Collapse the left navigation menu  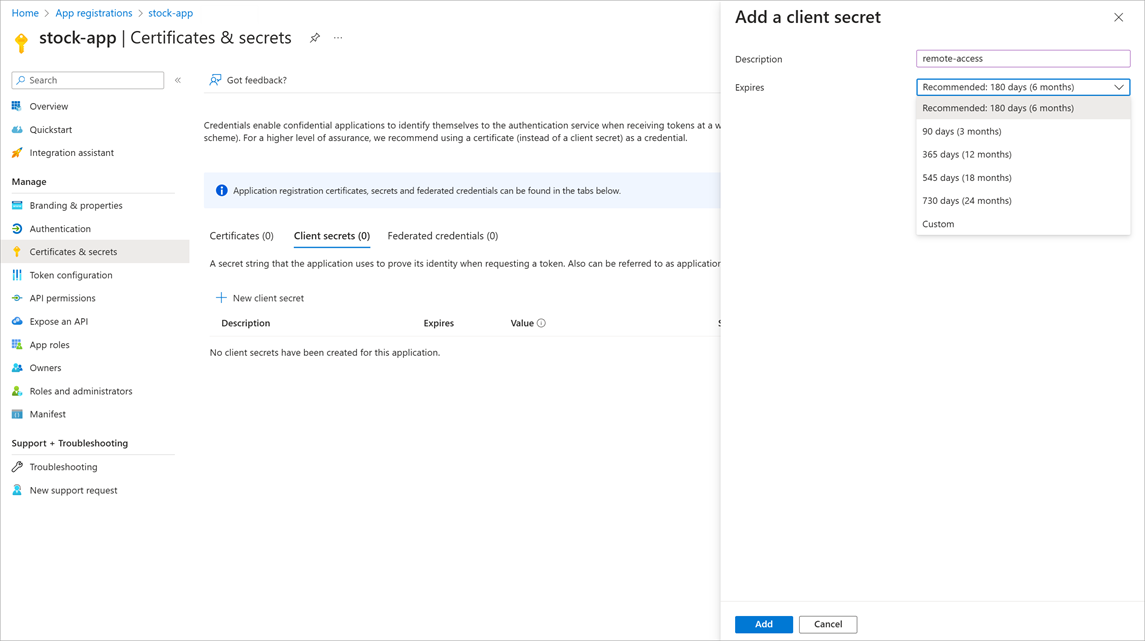click(177, 80)
